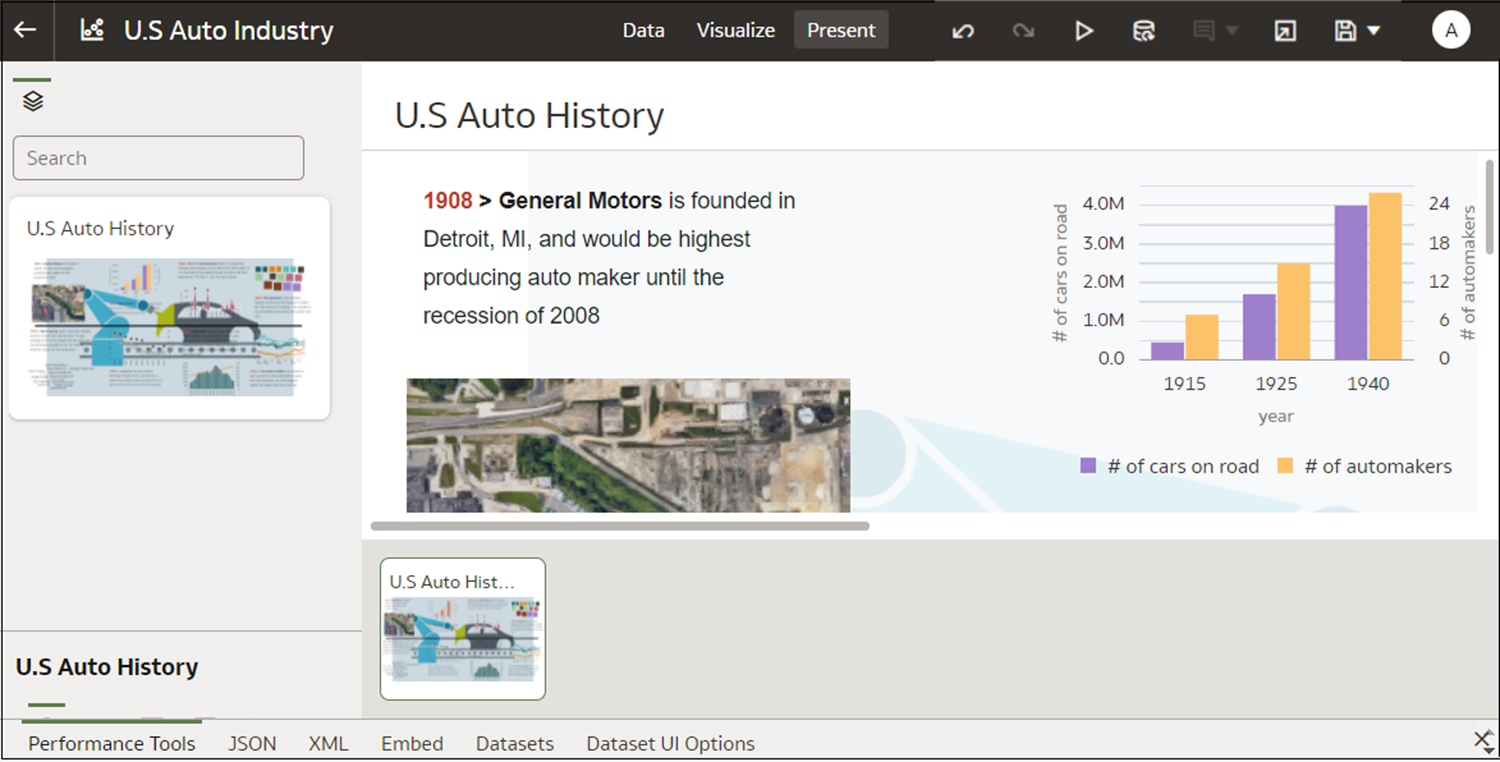This screenshot has width=1500, height=762.
Task: Open the Embed tab
Action: click(412, 743)
